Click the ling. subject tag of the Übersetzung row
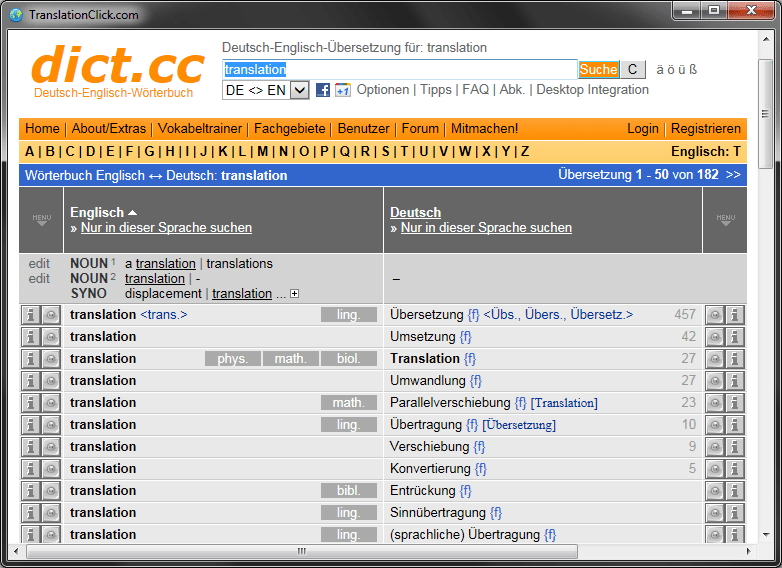Screen dimensions: 782x568 click(x=349, y=315)
